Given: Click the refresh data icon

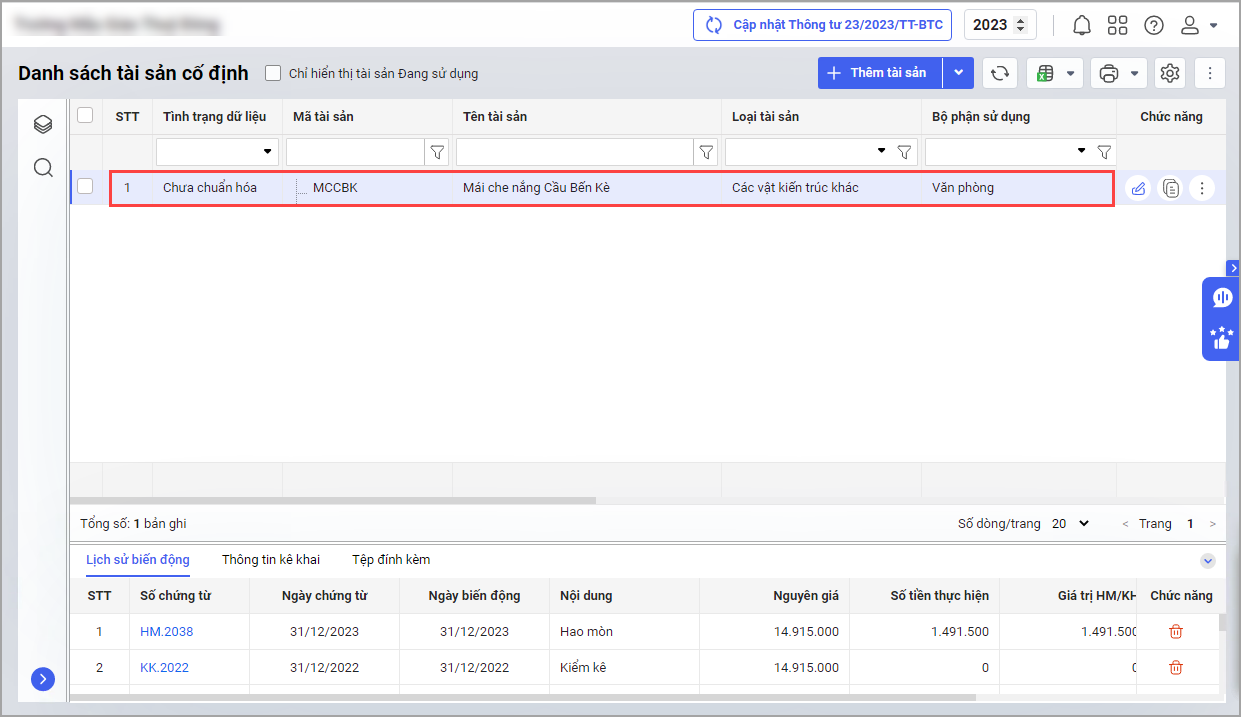Looking at the screenshot, I should [x=999, y=73].
